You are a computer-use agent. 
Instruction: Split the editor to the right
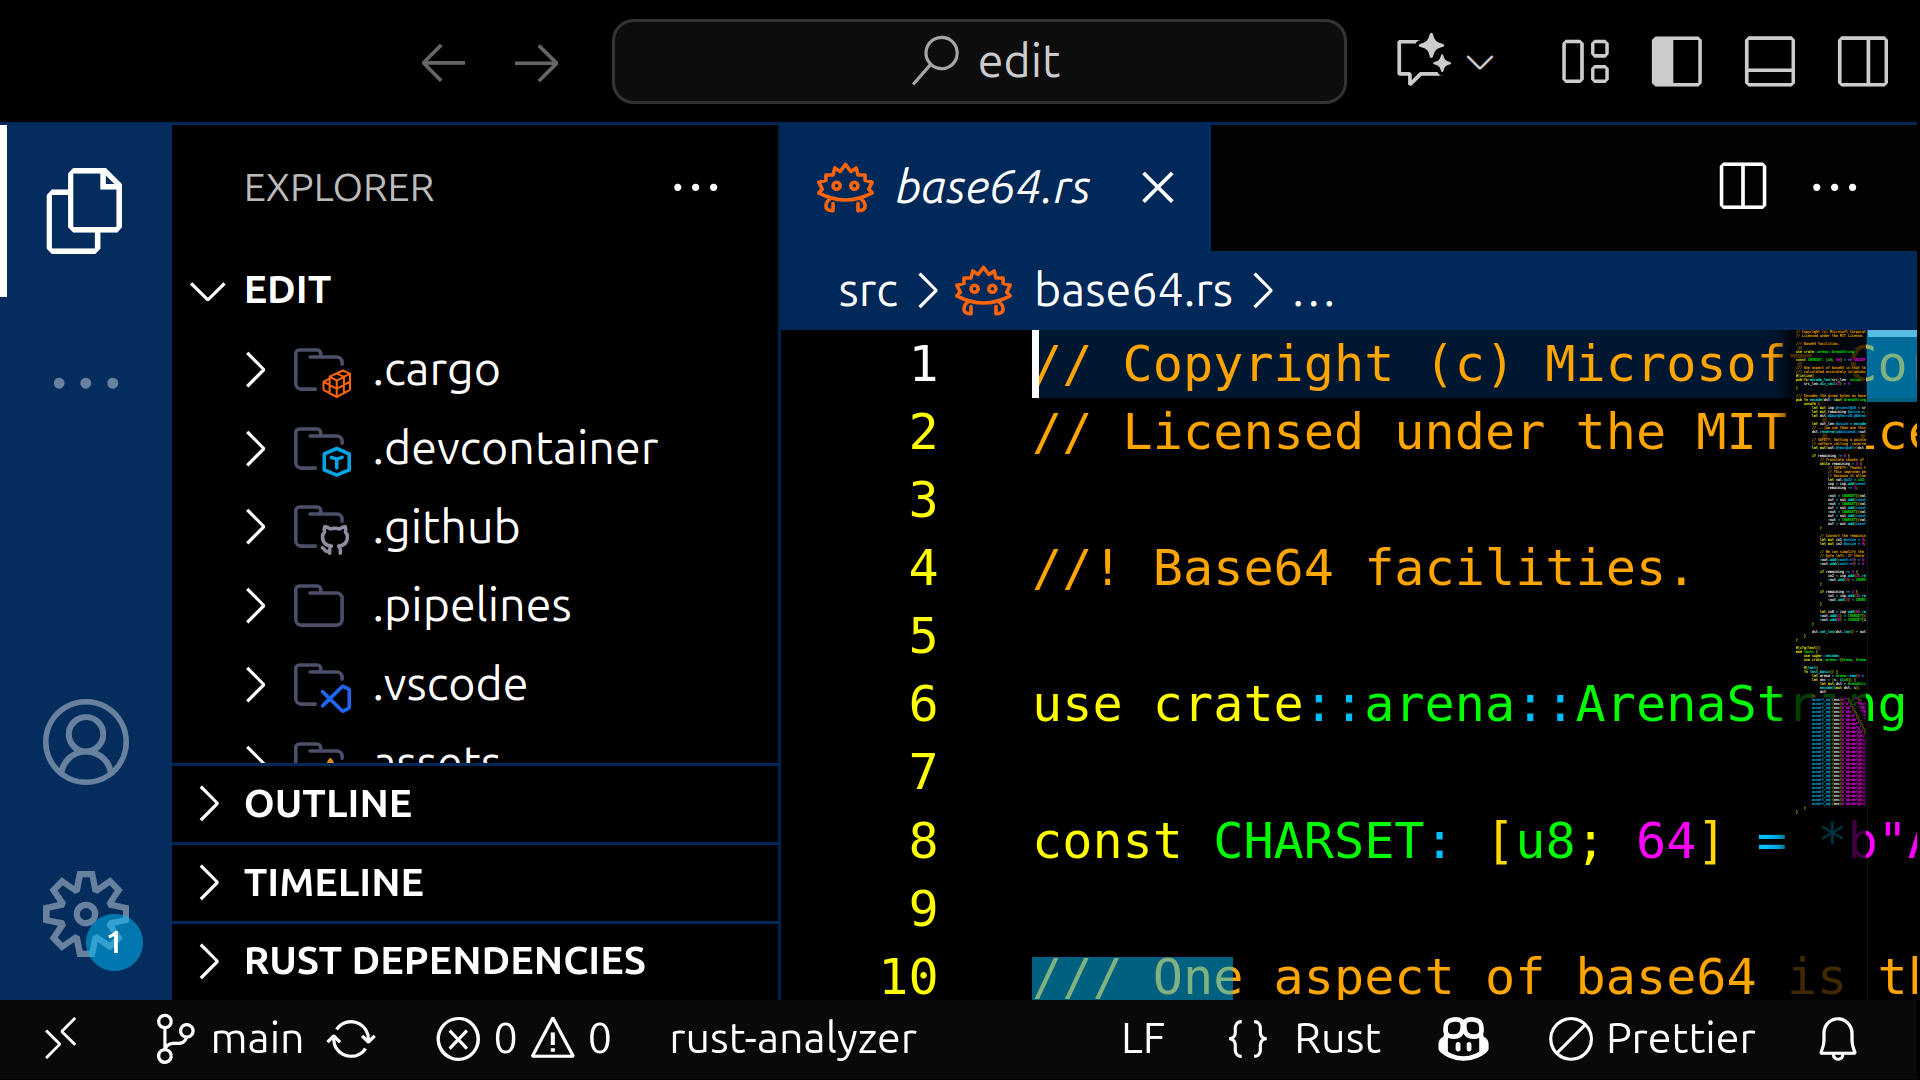pos(1743,187)
